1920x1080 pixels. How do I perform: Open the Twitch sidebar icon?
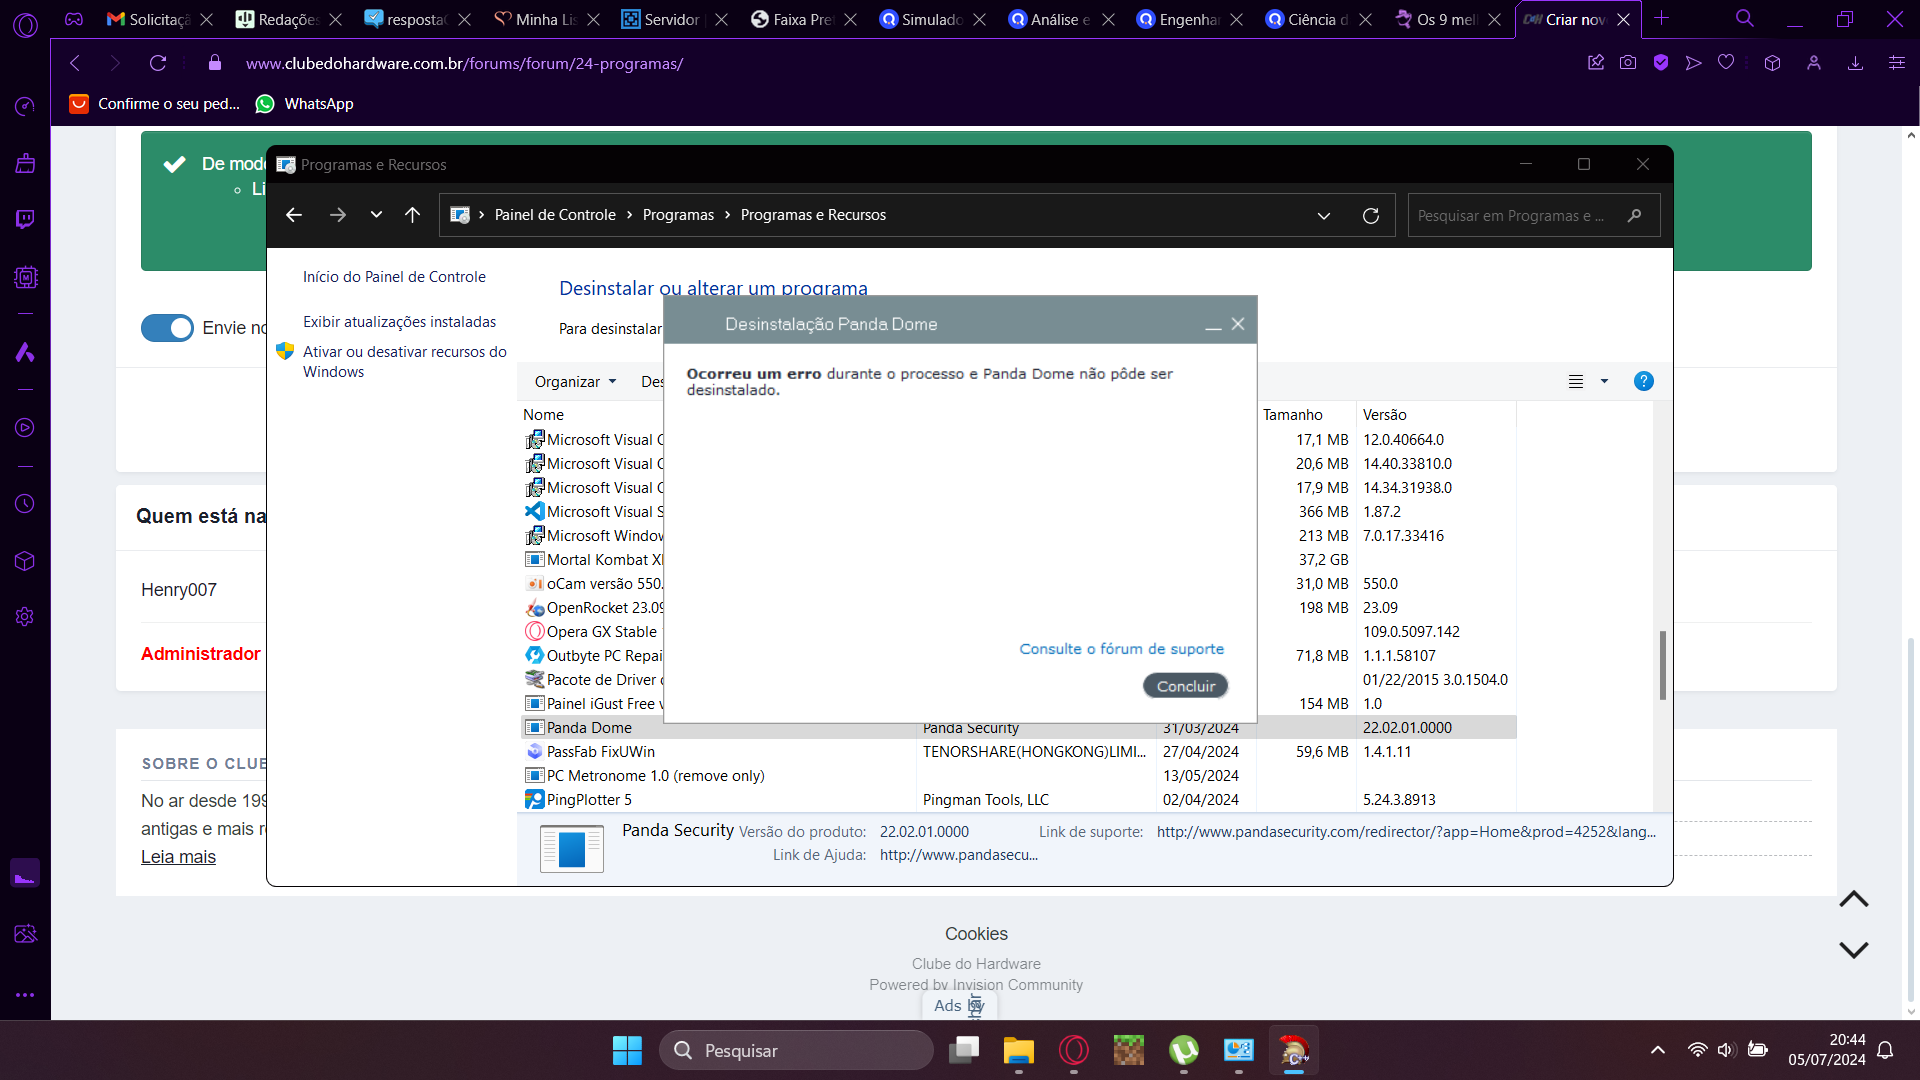tap(25, 219)
